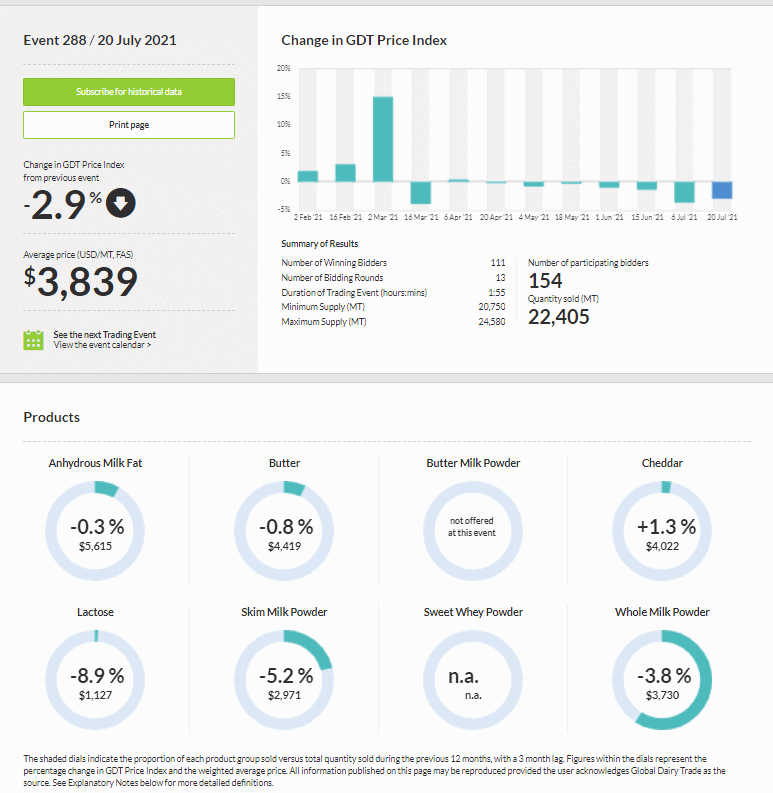The height and width of the screenshot is (793, 773).
Task: Click the Anhydrous Milk Fat heading
Action: (95, 463)
